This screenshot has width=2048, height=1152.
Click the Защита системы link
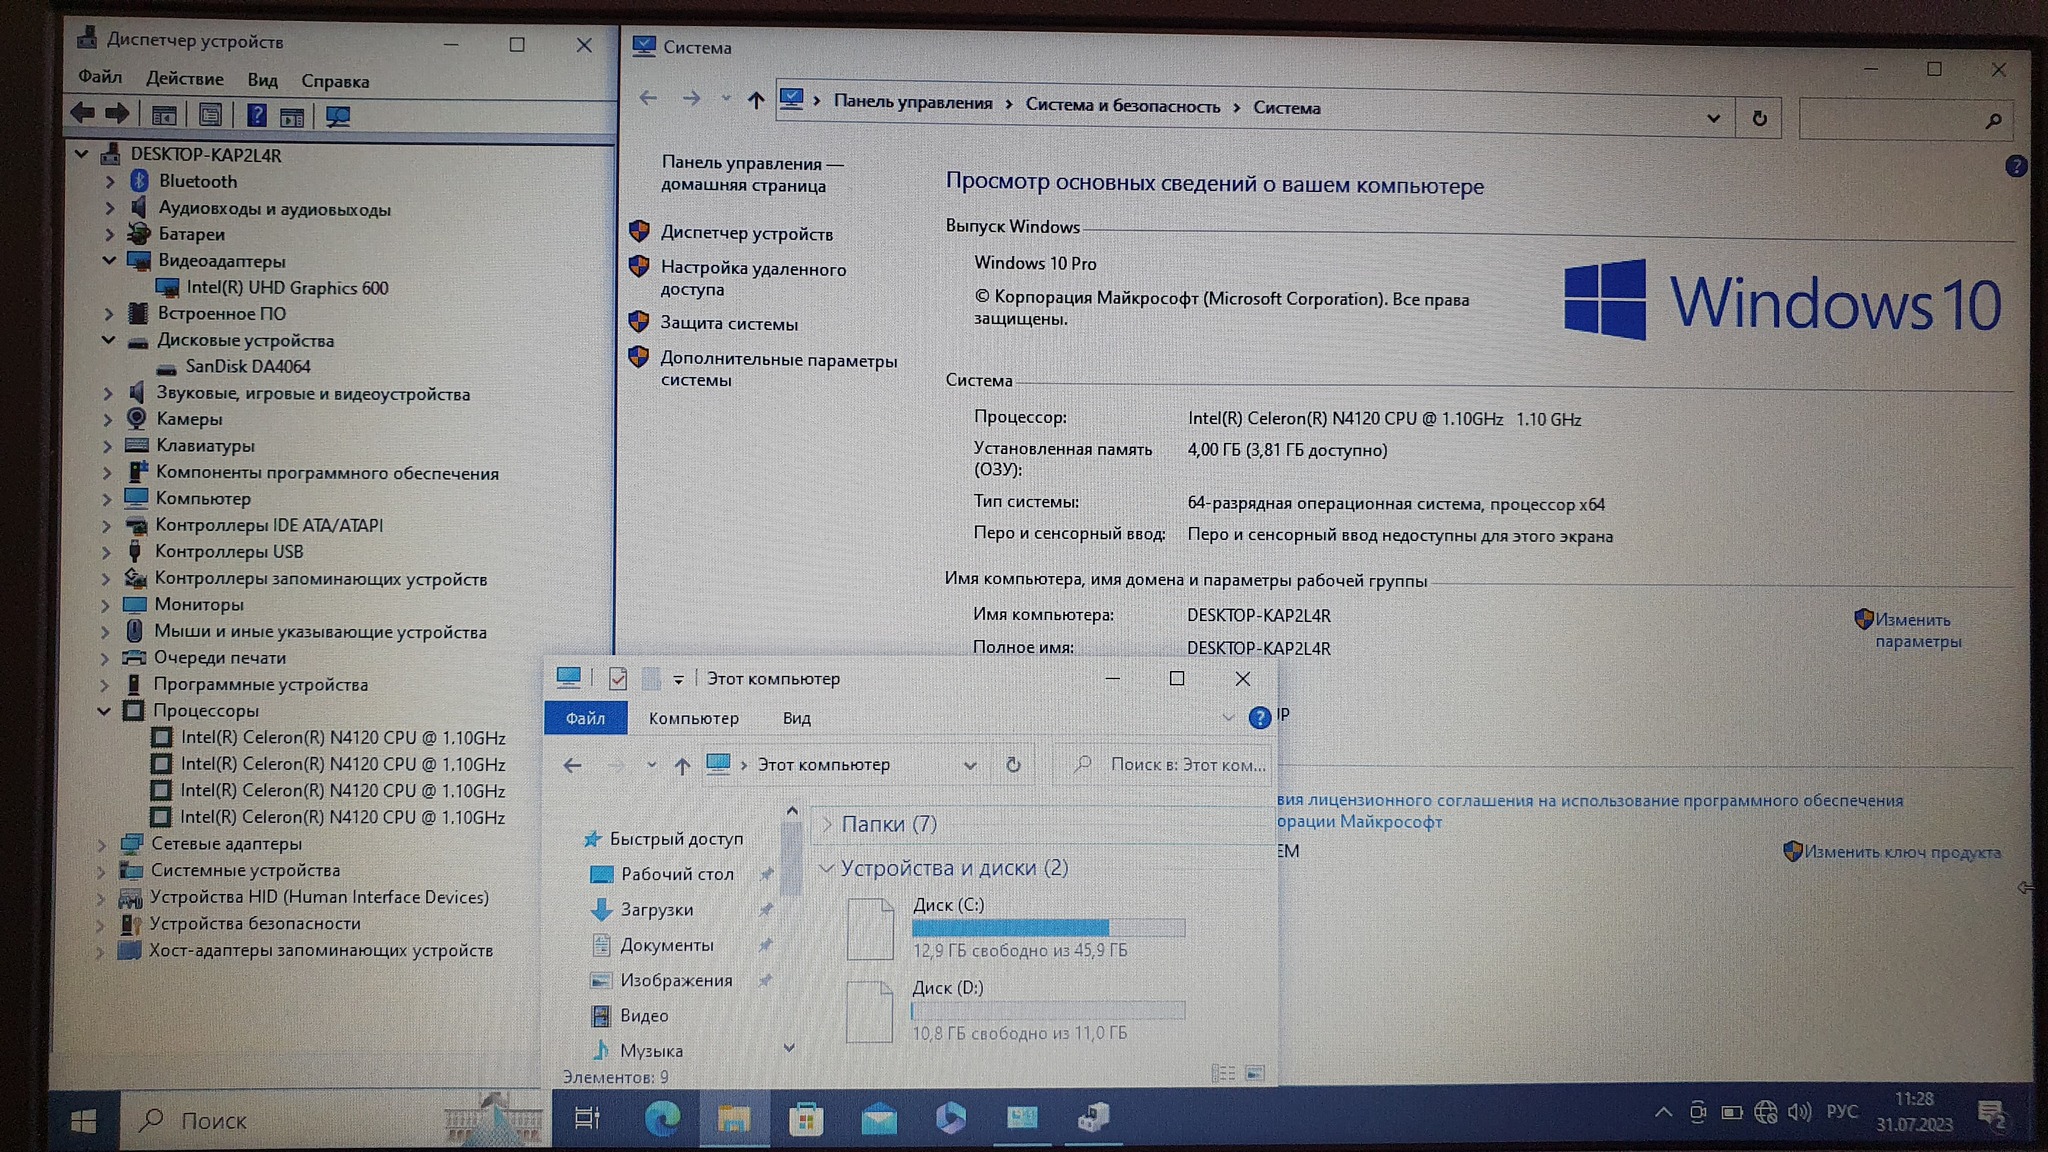click(728, 324)
